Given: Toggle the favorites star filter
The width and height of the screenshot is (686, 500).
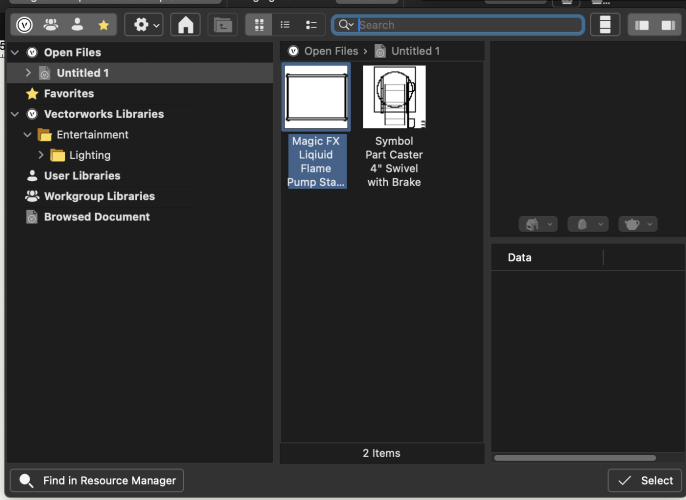Looking at the screenshot, I should (103, 24).
